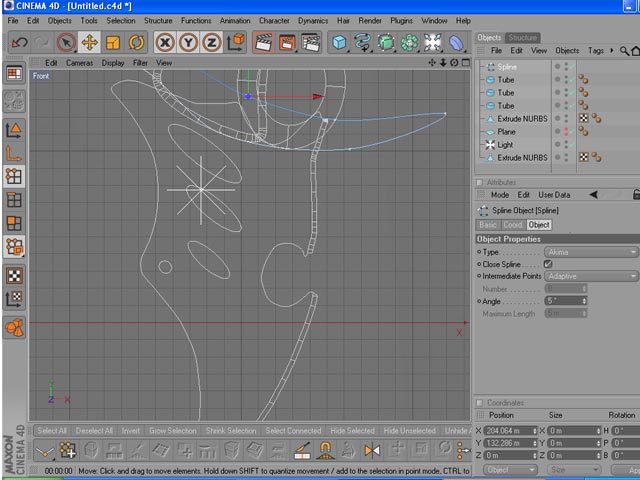
Task: Open the spline Type dropdown
Action: (x=591, y=252)
